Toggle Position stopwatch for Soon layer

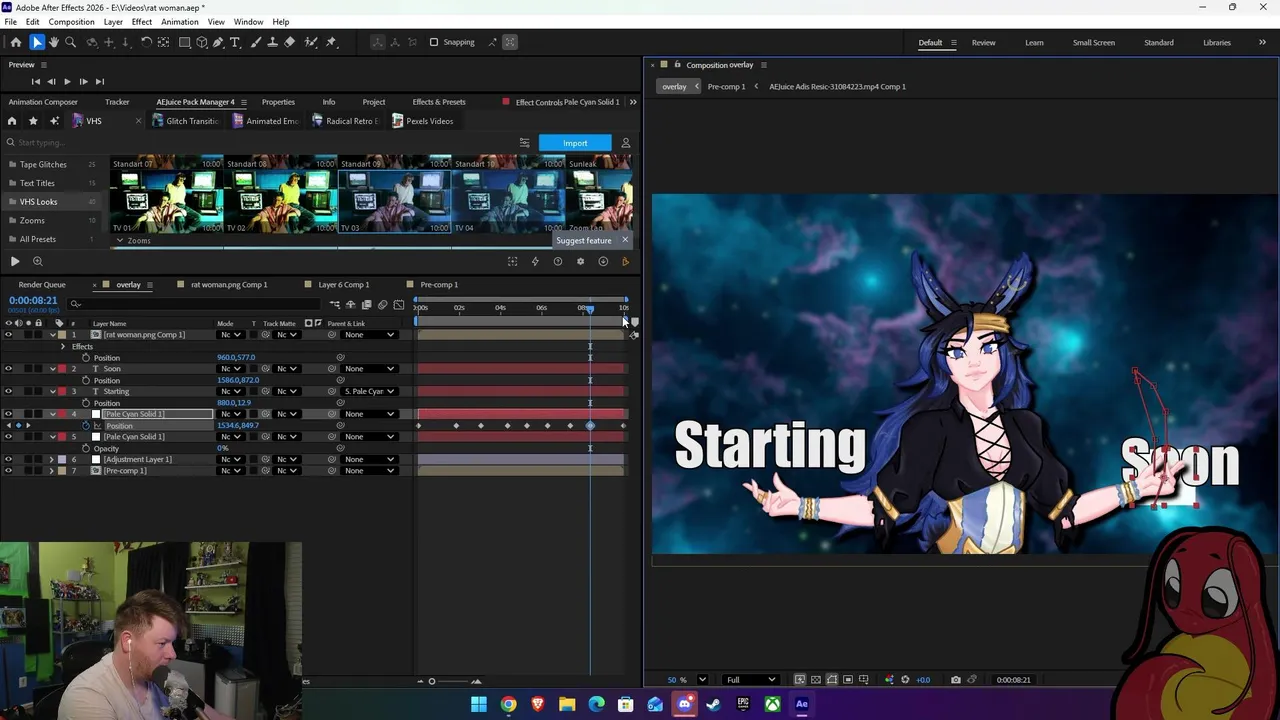point(86,380)
